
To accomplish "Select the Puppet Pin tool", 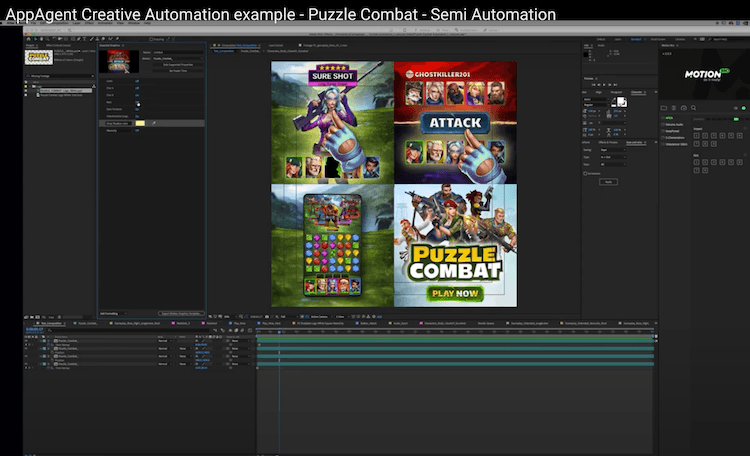I will coord(117,39).
